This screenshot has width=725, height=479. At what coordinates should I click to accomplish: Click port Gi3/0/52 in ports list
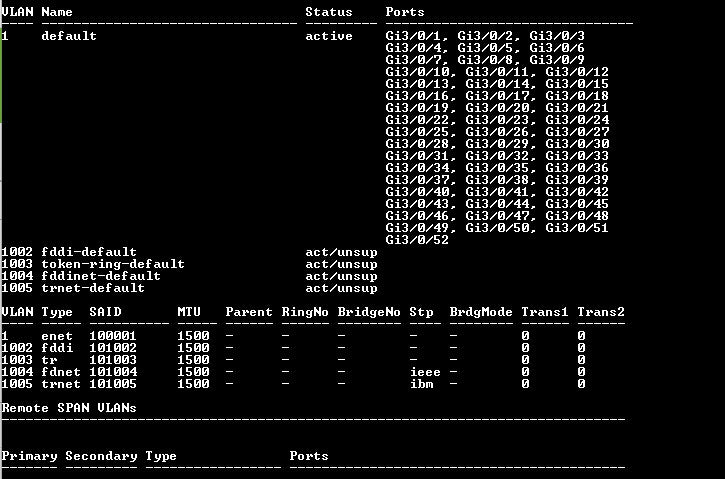tap(417, 240)
